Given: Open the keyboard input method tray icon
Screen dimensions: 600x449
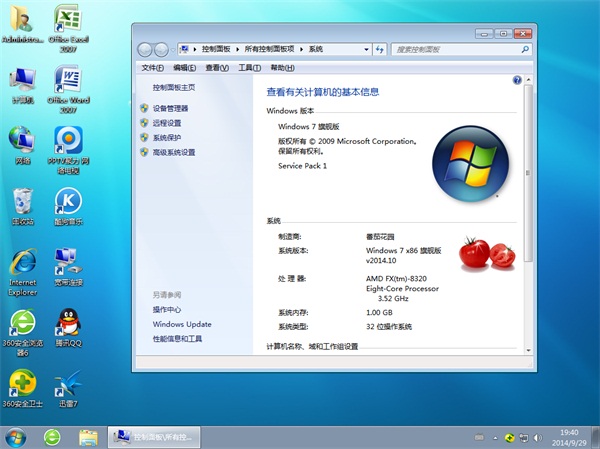Looking at the screenshot, I should click(479, 437).
